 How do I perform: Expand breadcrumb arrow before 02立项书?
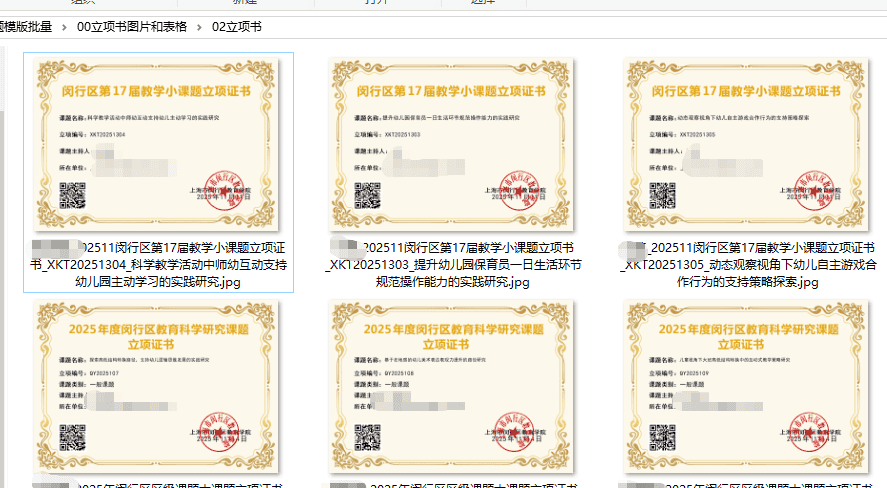pos(199,27)
